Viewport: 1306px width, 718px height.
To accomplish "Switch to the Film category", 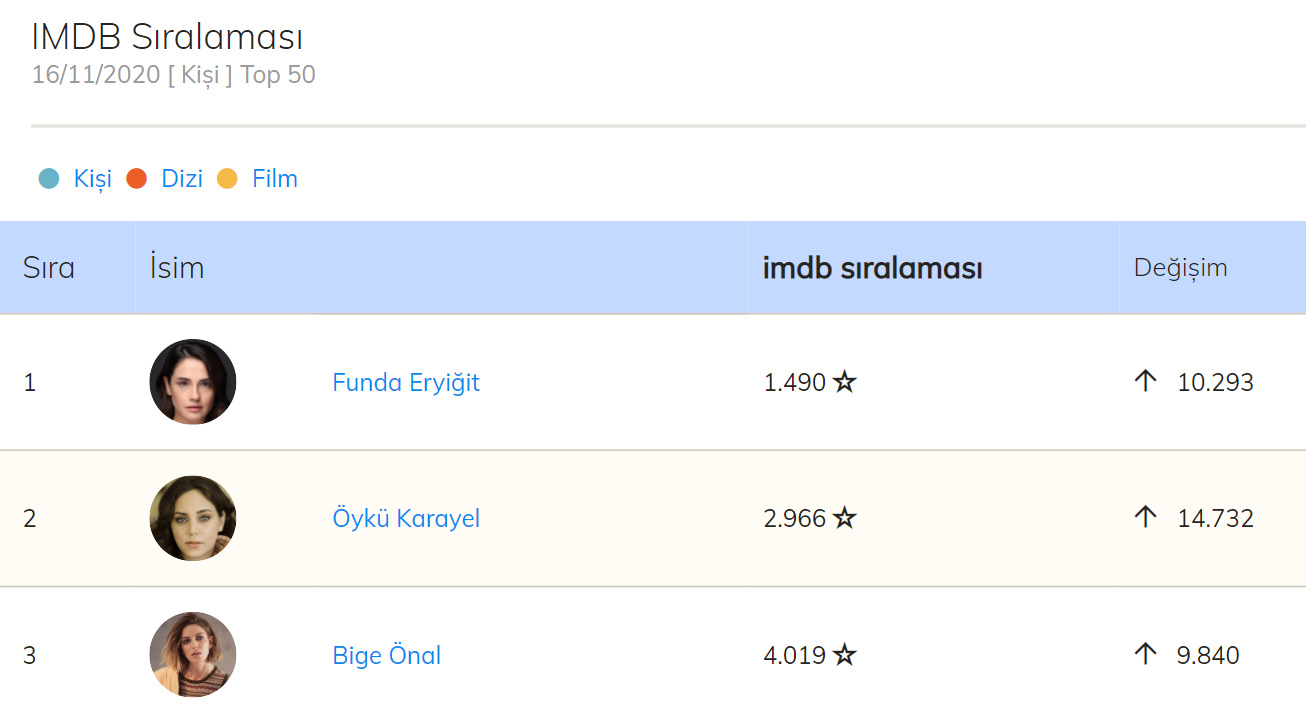I will pos(275,179).
